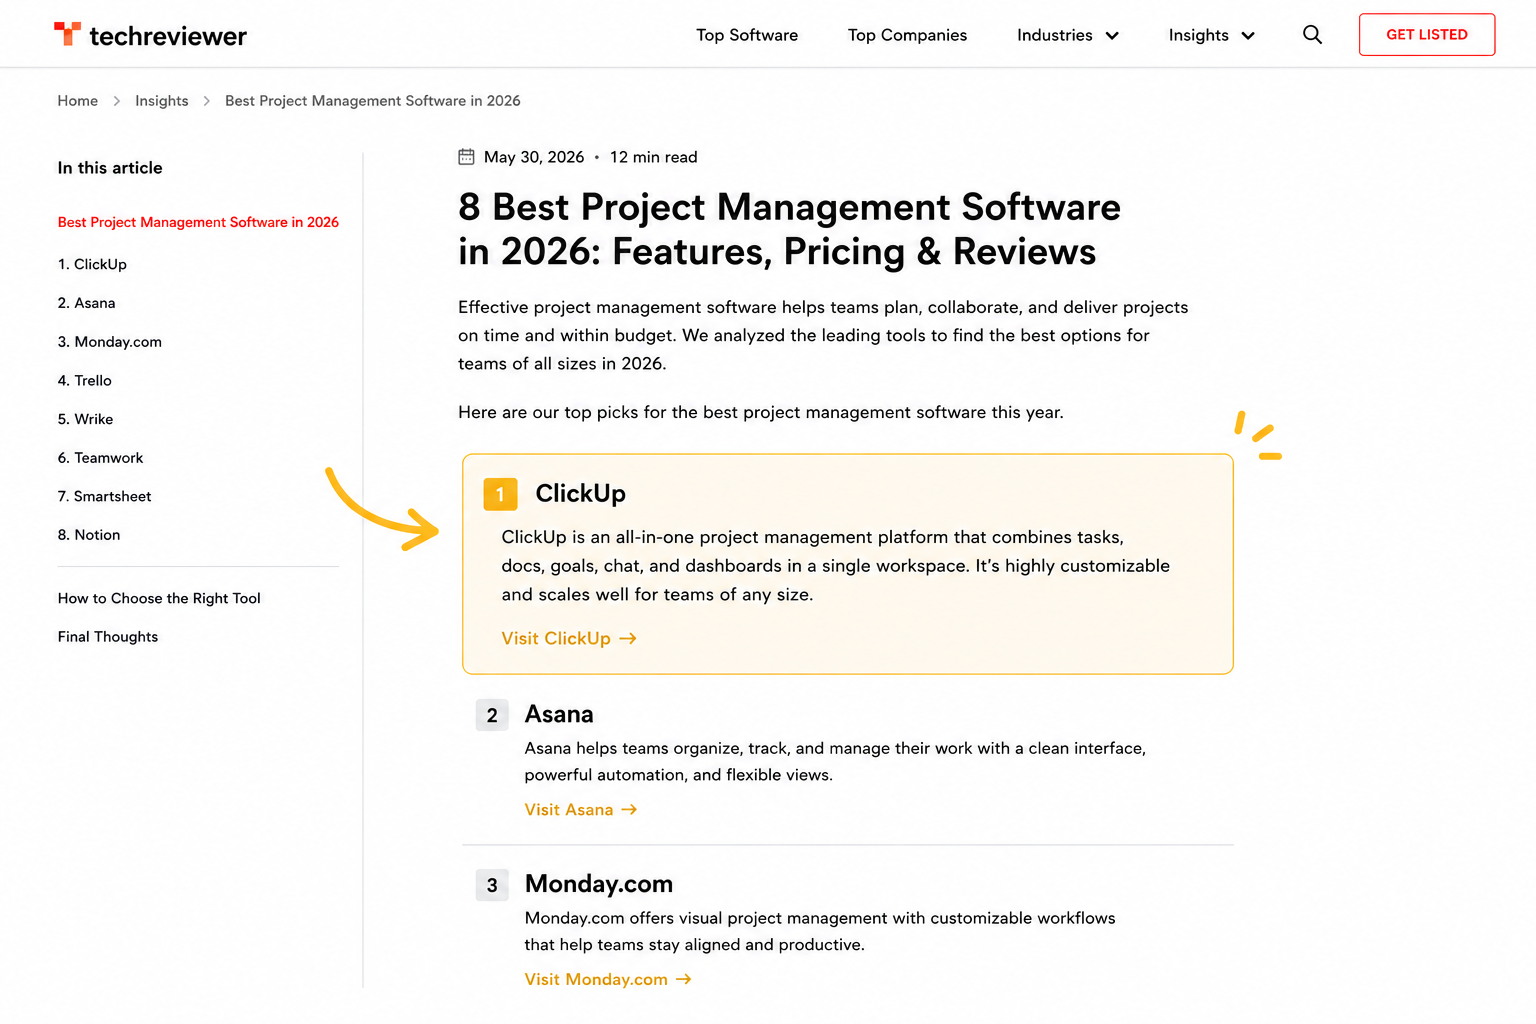Open the Top Companies menu item

coord(907,35)
